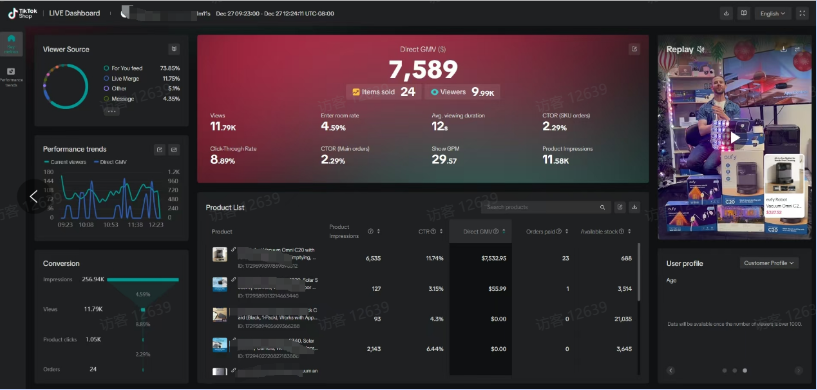
Task: Show the Orders paid help icon
Action: [559, 231]
